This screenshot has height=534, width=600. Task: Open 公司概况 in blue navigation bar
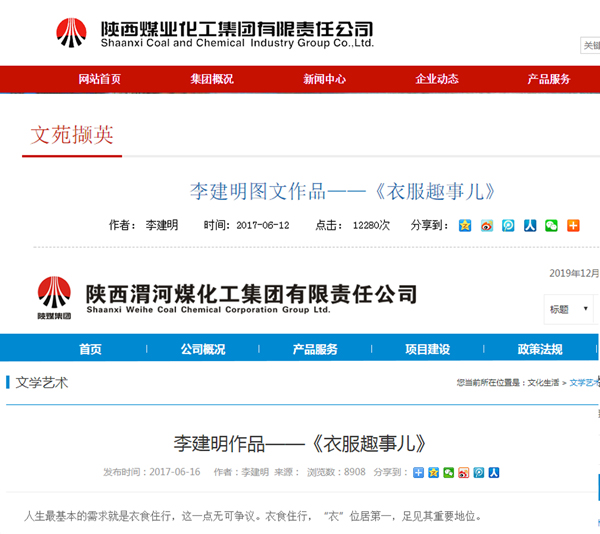[203, 349]
